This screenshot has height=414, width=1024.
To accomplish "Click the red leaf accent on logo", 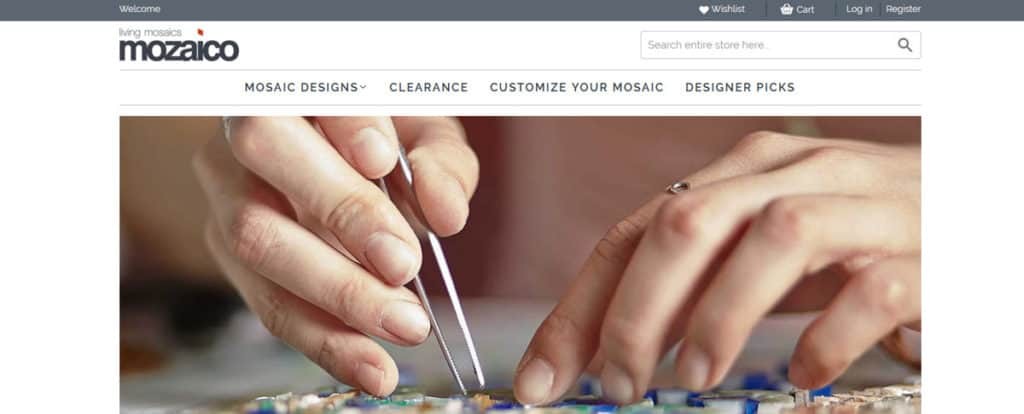I will tap(200, 32).
